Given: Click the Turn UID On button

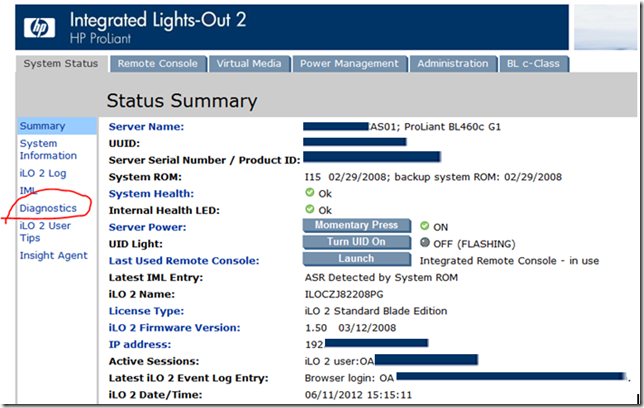Looking at the screenshot, I should (x=356, y=242).
